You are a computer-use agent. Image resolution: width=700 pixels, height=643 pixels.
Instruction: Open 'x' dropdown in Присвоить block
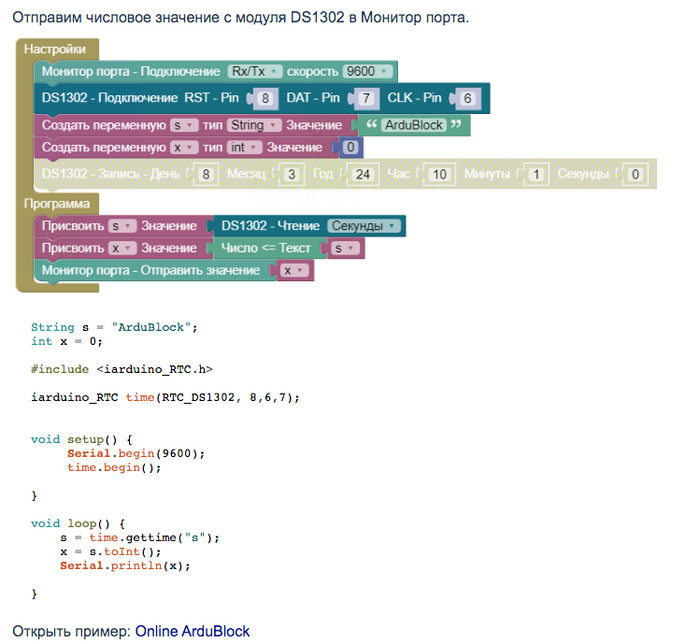point(122,248)
